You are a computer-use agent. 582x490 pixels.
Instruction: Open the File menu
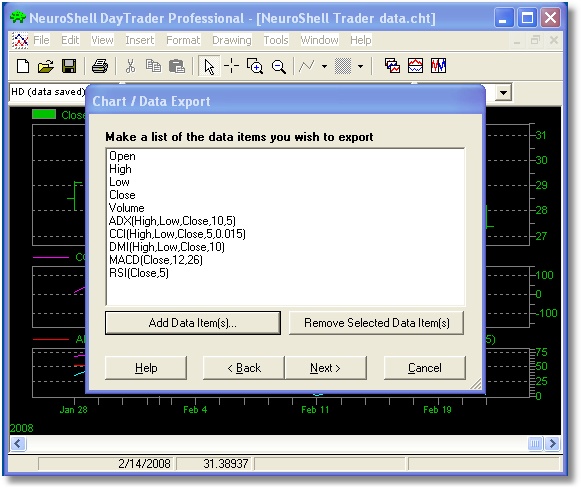41,40
